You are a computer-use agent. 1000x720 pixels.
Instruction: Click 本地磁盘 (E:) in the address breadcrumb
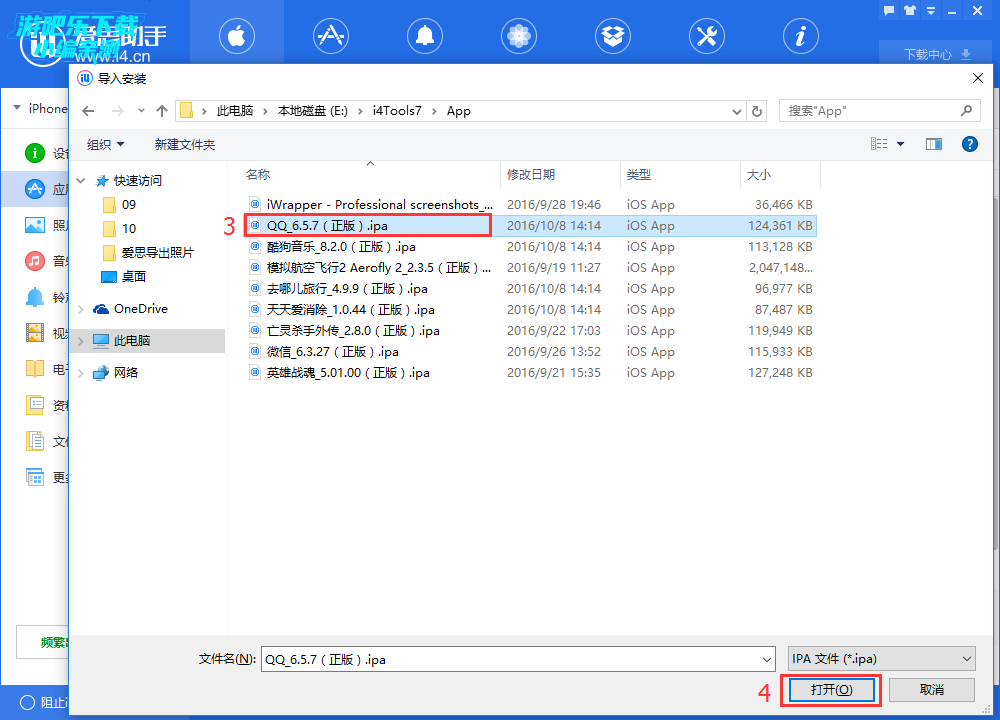coord(312,111)
